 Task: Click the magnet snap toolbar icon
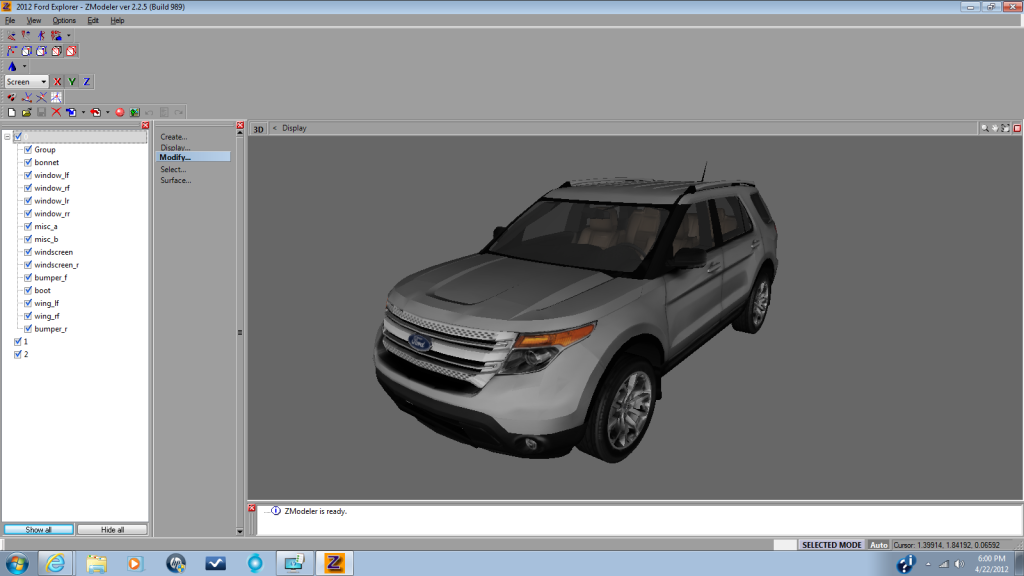coord(12,97)
